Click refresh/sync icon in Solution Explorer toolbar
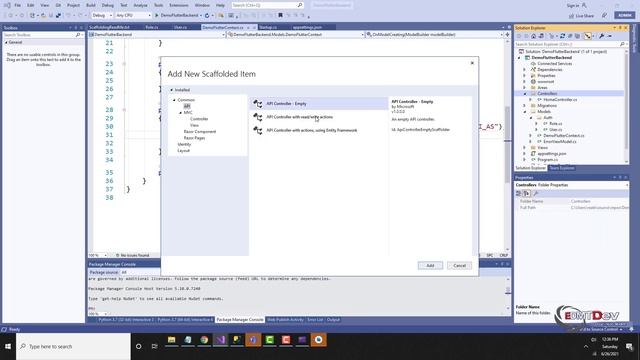 [562, 36]
